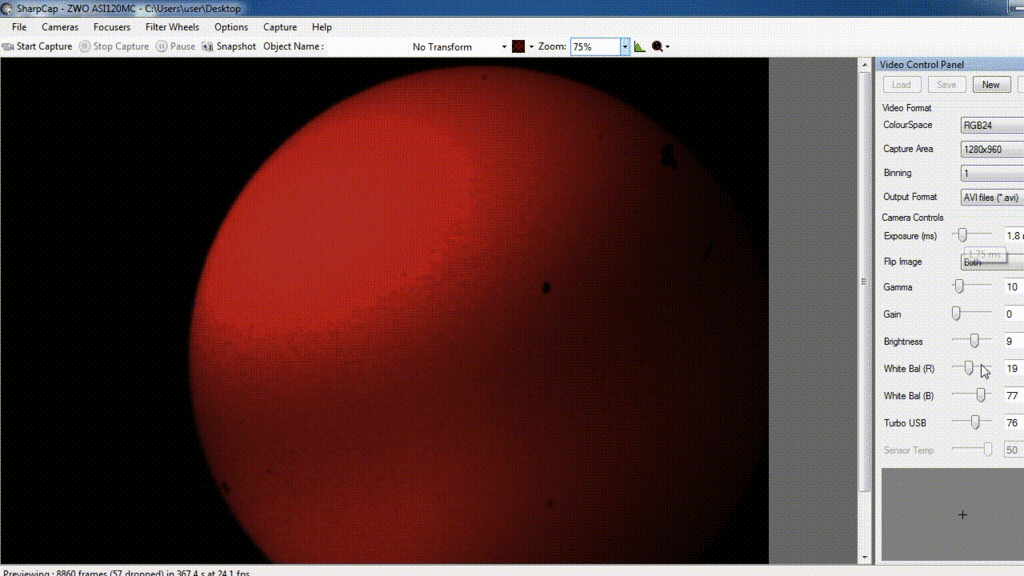Click the red reticule overlay icon
1024x576 pixels.
coord(519,46)
